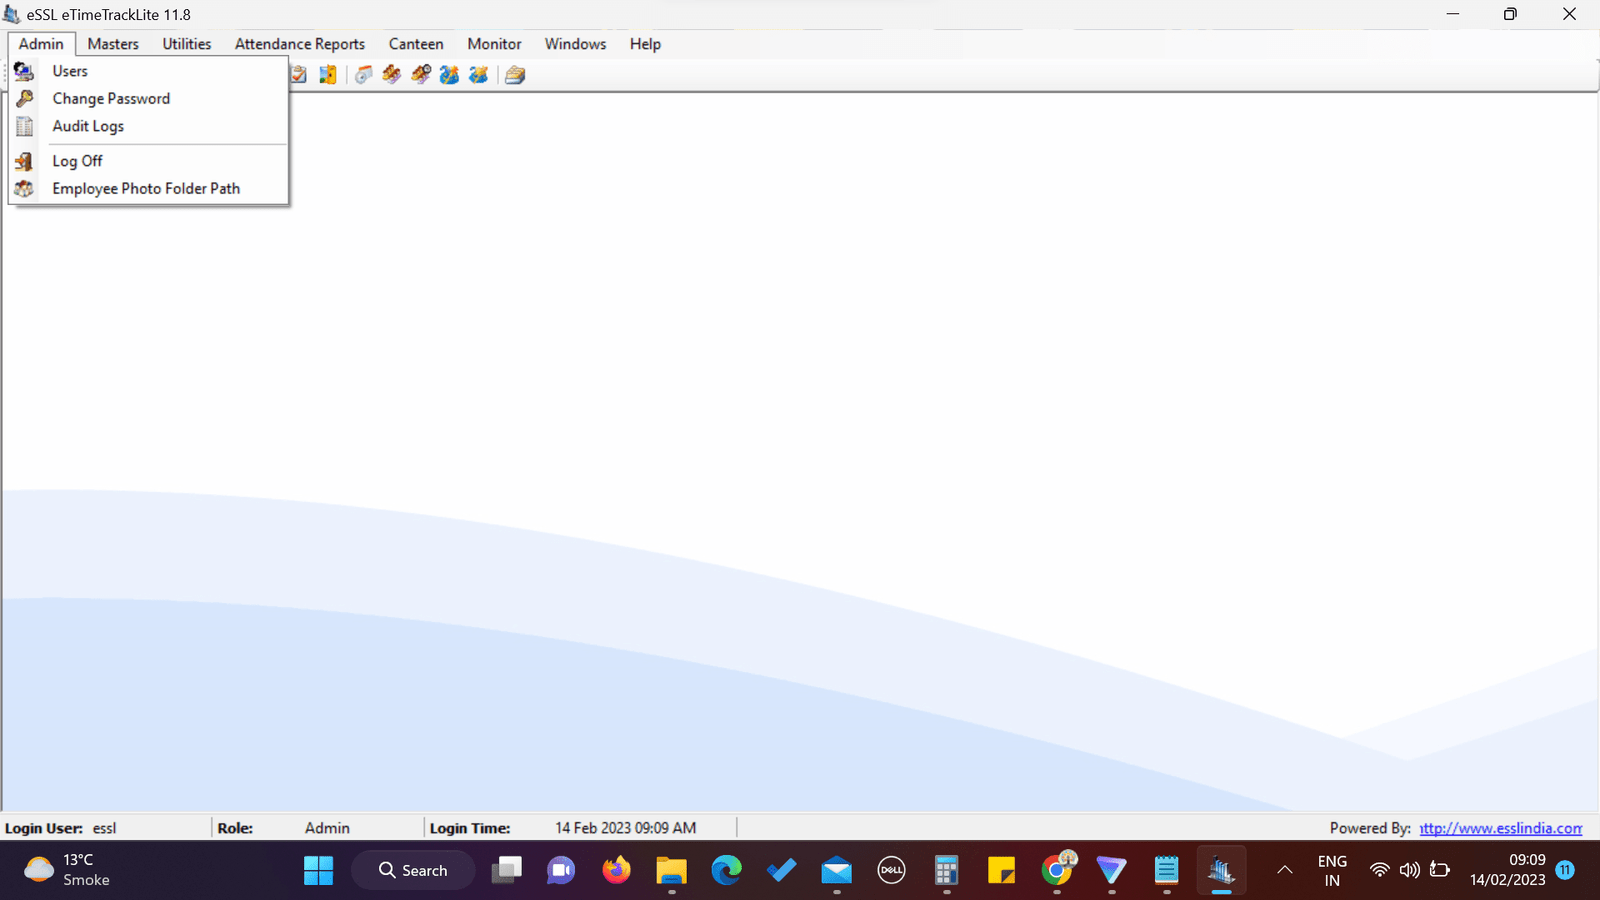Click the people group toolbar icon

tap(392, 75)
